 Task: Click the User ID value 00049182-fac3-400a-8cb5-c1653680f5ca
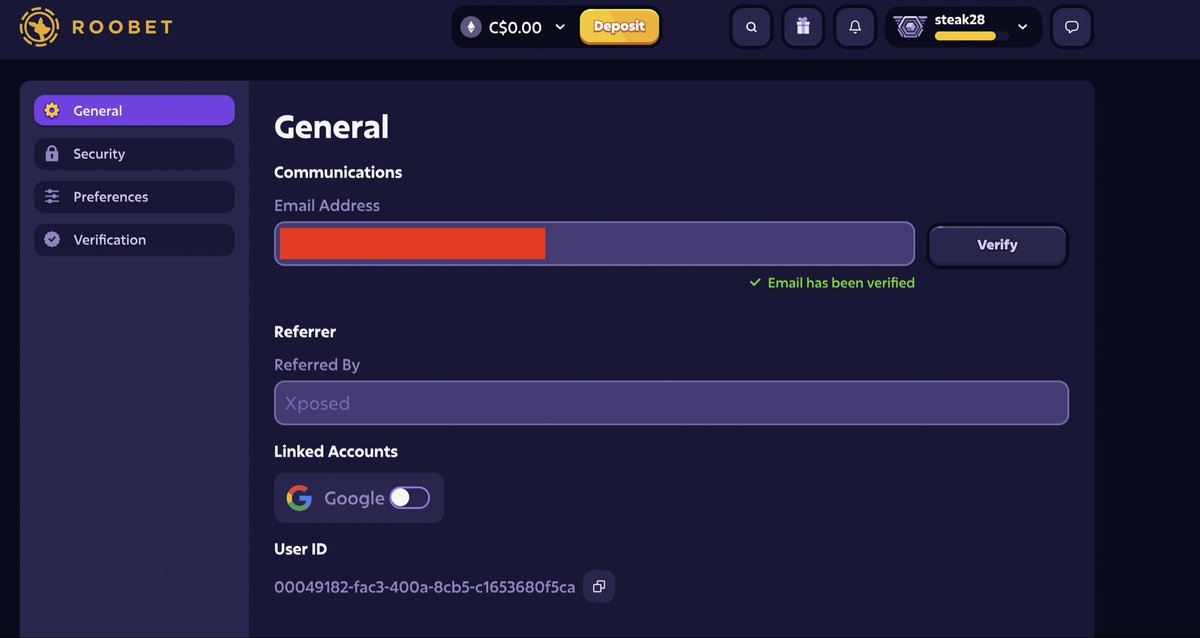(x=425, y=587)
